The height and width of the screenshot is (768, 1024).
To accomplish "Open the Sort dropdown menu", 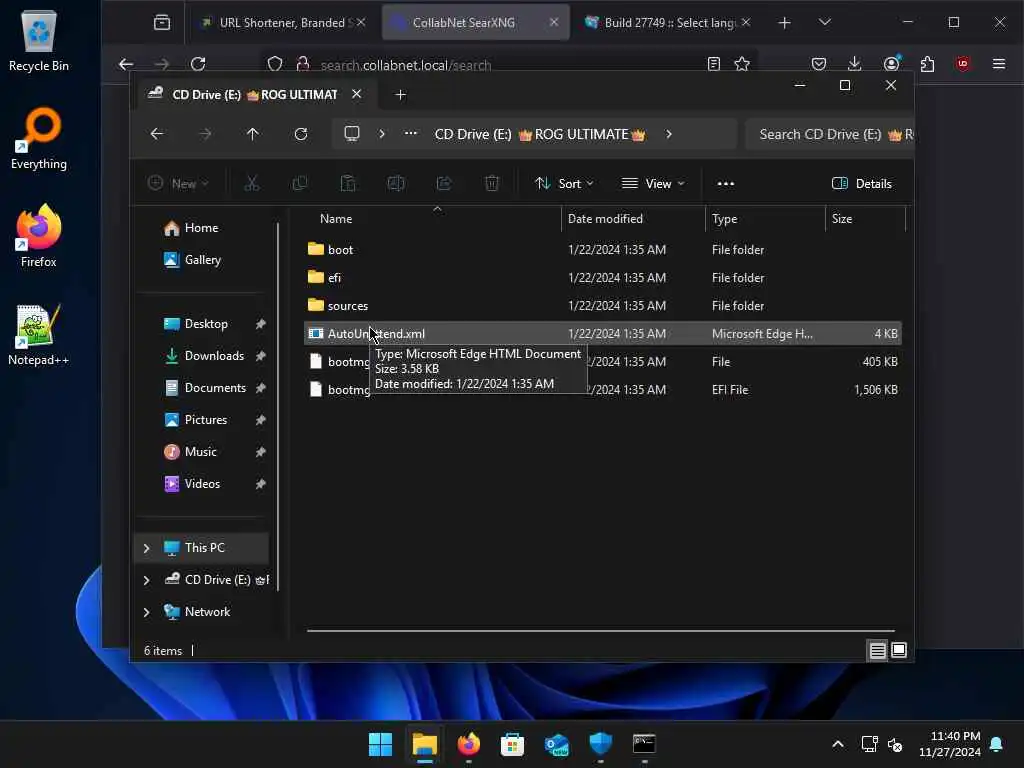I will pyautogui.click(x=564, y=184).
